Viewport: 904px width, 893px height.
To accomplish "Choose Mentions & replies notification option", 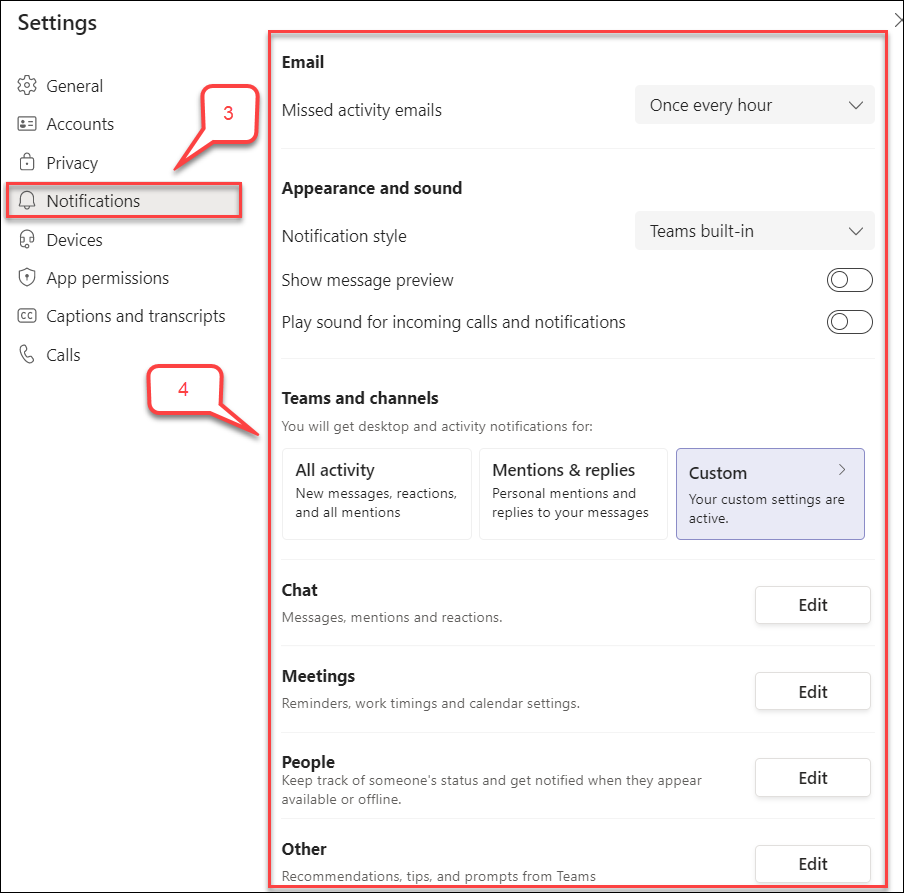I will click(573, 494).
